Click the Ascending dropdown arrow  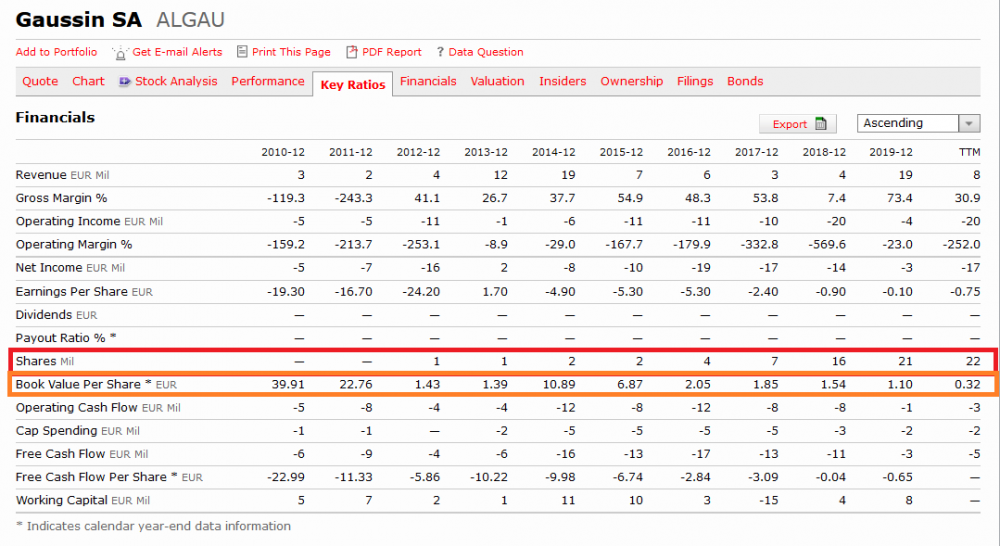969,123
